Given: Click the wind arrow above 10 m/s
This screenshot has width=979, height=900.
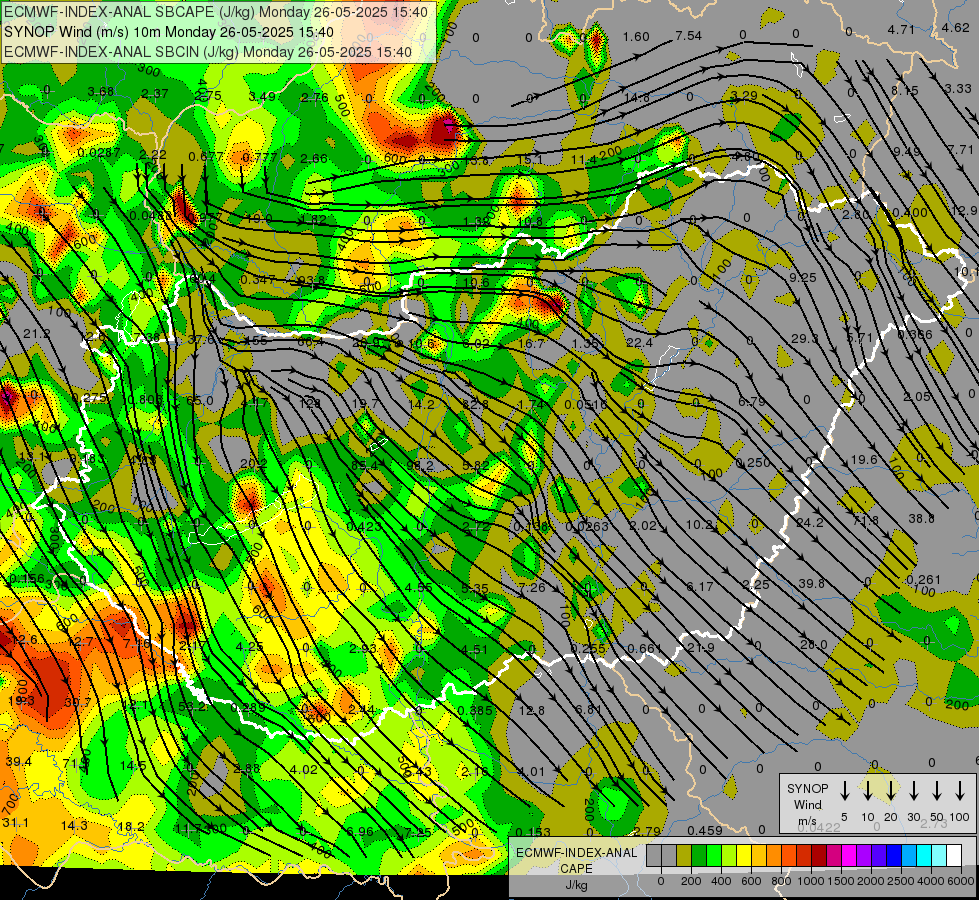Looking at the screenshot, I should pos(867,791).
